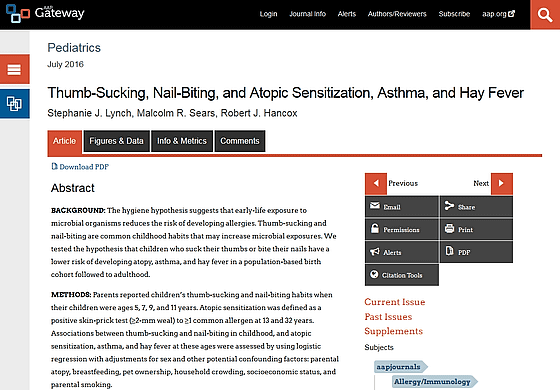Click Login in top navigation

tap(268, 14)
